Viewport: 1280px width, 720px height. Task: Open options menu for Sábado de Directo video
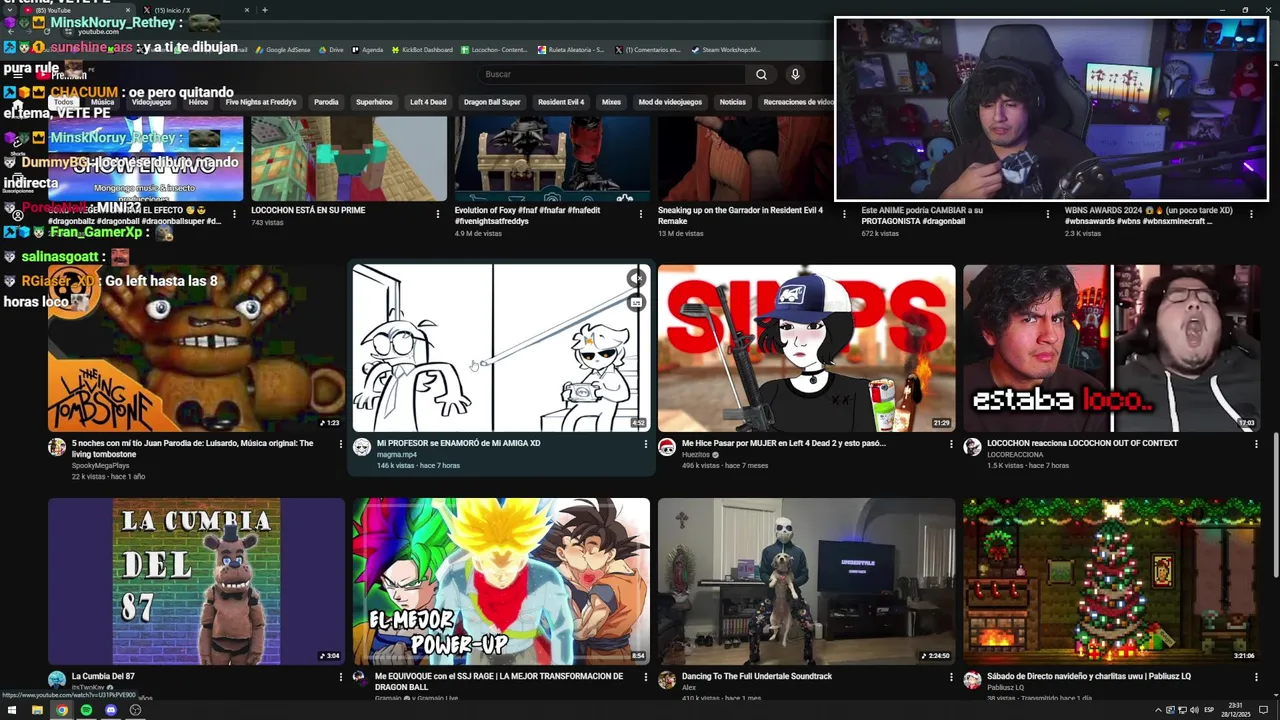tap(1256, 677)
